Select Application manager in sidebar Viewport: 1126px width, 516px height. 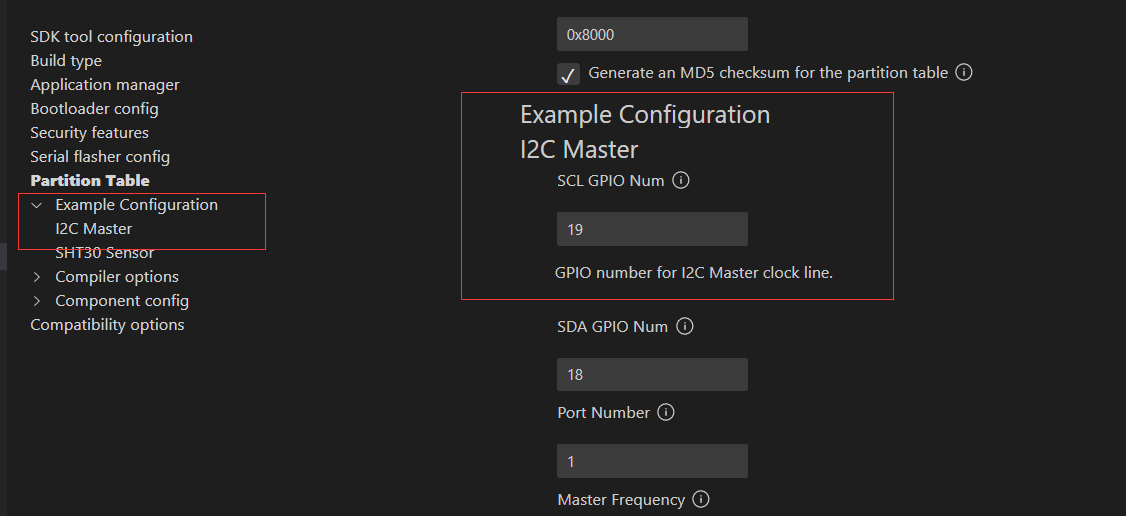(105, 85)
